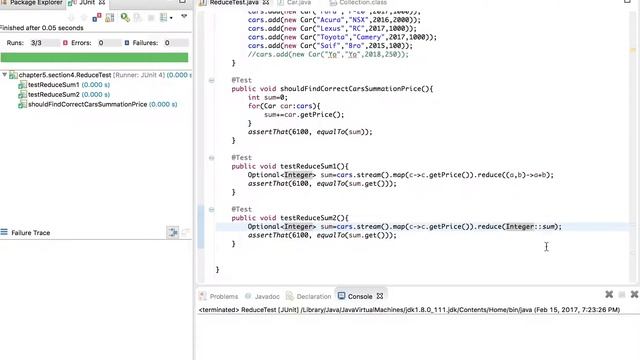This screenshot has height=360, width=640.
Task: Select shouldFindCorrectCarsSummationPrice test result
Action: coord(98,104)
